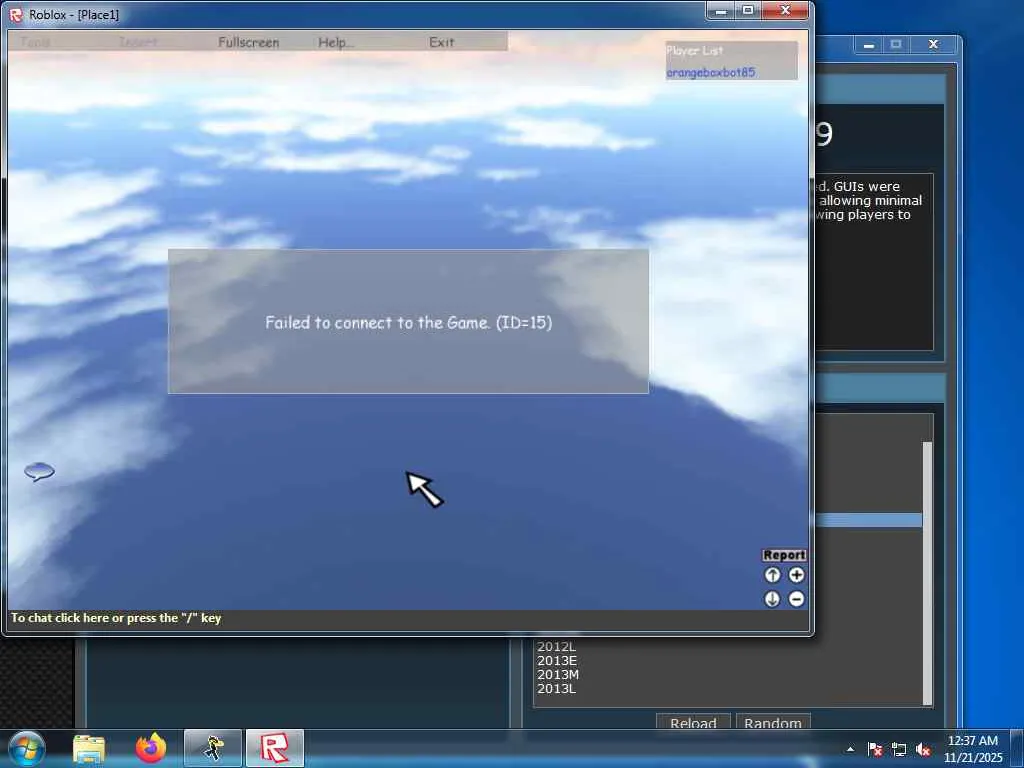Select player orangeboxbot85 in Player List
Screen dimensions: 1024x768
pyautogui.click(x=711, y=72)
